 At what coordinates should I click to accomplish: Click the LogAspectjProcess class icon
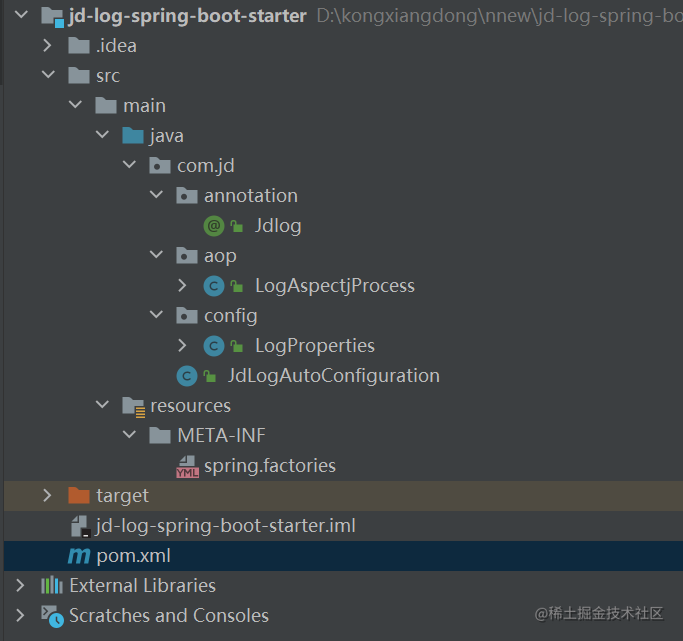tap(213, 286)
